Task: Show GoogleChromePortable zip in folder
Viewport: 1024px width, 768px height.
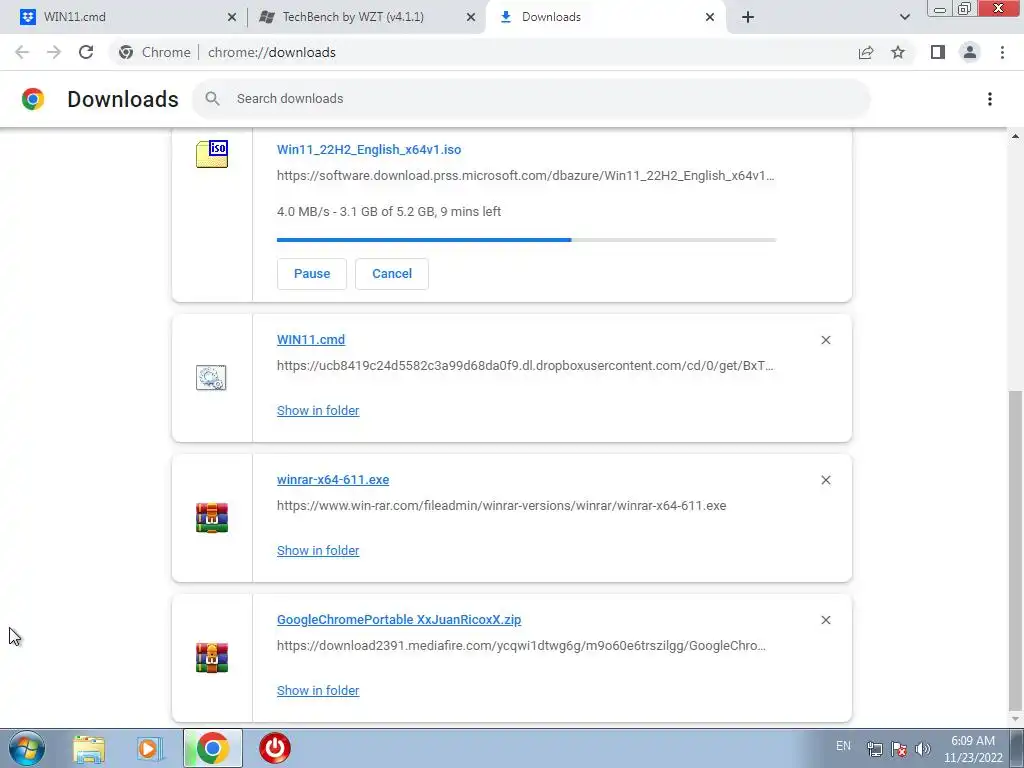Action: pyautogui.click(x=318, y=690)
